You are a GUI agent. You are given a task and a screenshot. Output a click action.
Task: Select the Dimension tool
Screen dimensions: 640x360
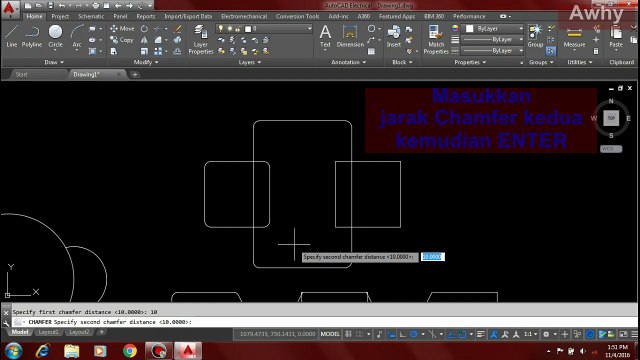(350, 36)
